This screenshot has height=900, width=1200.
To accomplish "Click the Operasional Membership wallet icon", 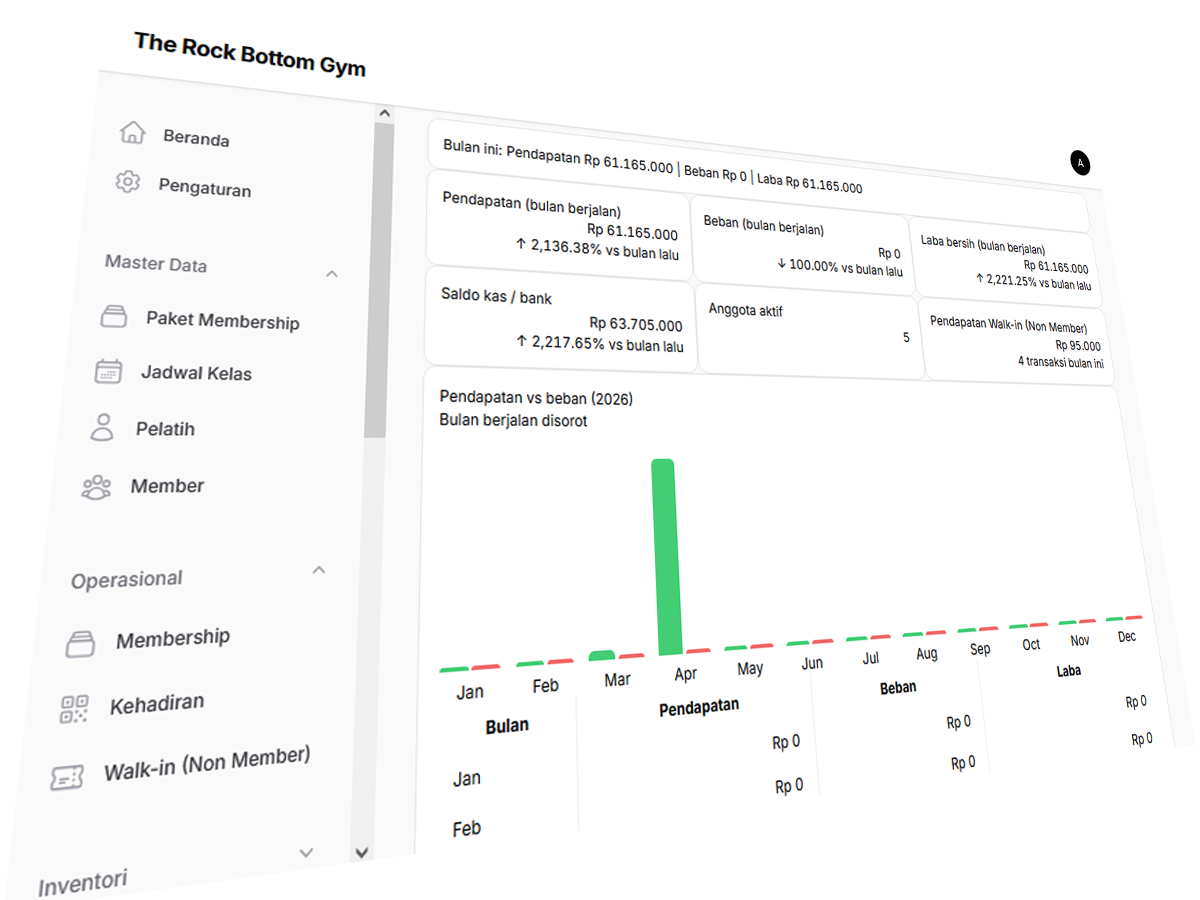I will point(80,644).
